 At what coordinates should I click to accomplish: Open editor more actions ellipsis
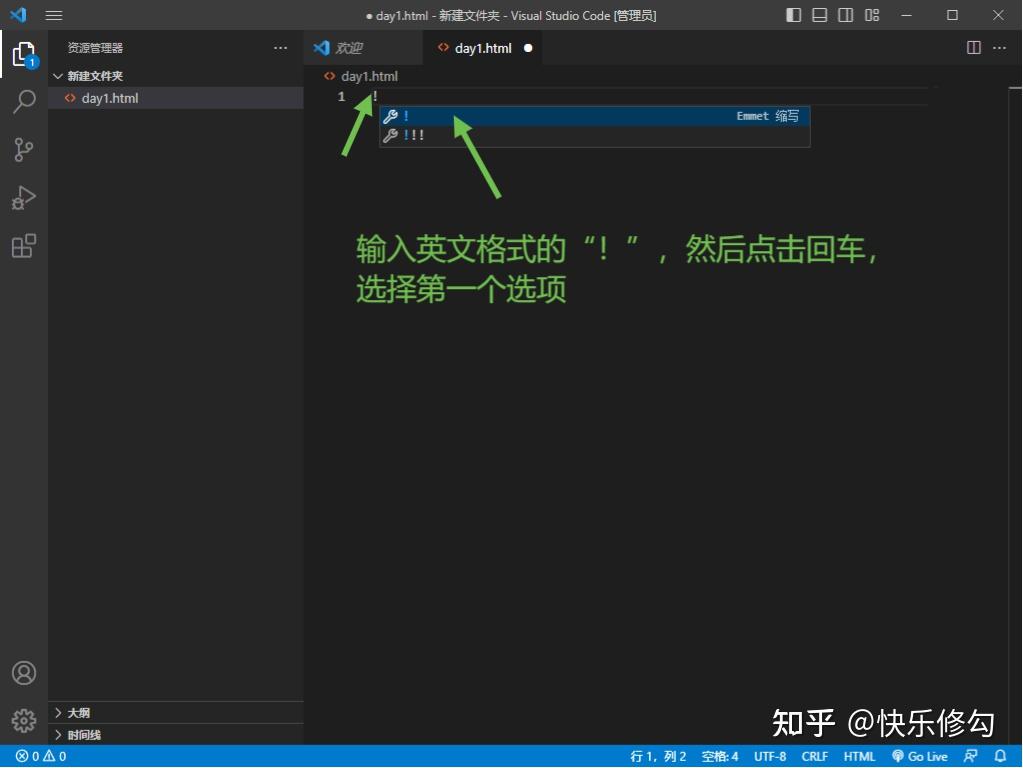pos(1000,48)
